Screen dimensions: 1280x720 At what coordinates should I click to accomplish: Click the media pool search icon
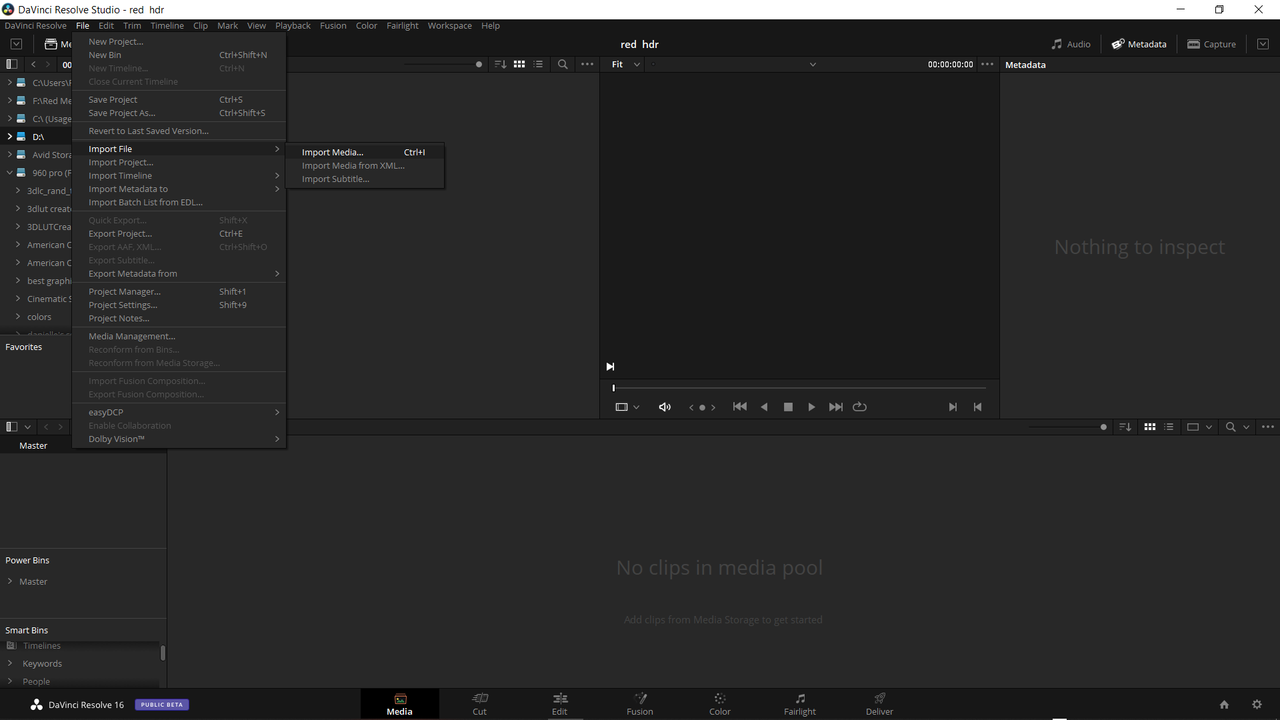point(1230,427)
